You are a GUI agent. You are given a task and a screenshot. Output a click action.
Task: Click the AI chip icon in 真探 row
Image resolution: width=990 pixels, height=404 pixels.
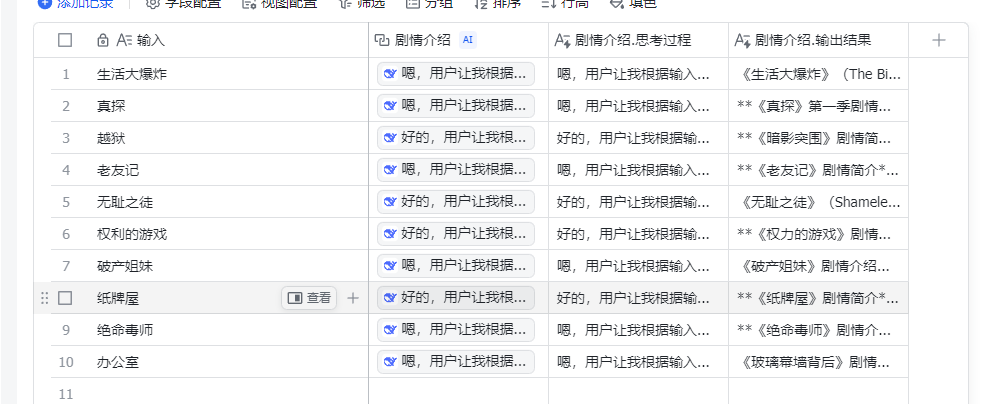pyautogui.click(x=390, y=105)
